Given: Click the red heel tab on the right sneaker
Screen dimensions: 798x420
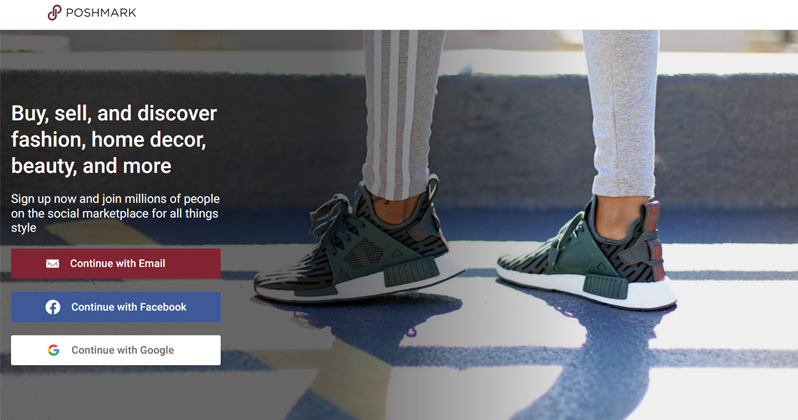Looking at the screenshot, I should pyautogui.click(x=656, y=239).
